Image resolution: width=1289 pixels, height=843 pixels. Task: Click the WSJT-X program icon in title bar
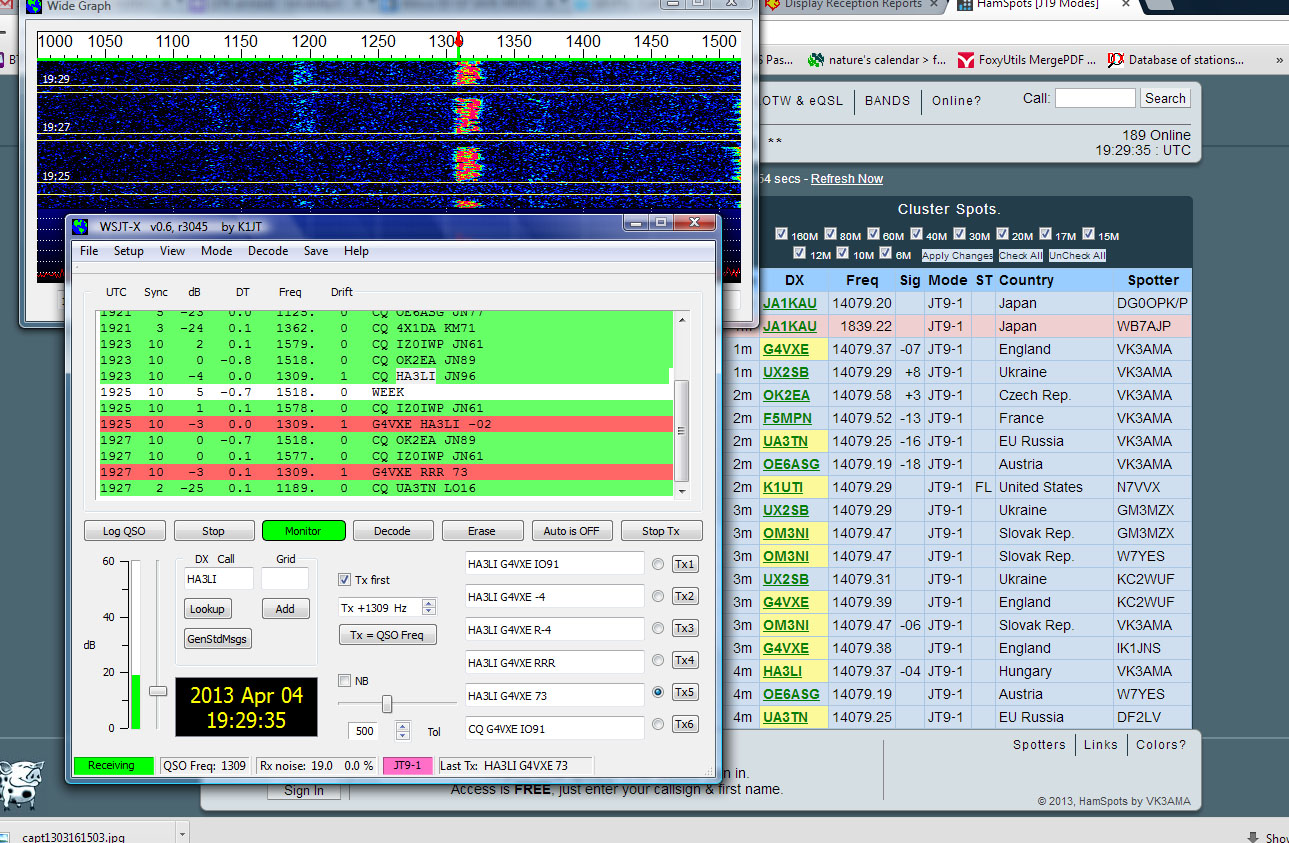82,226
